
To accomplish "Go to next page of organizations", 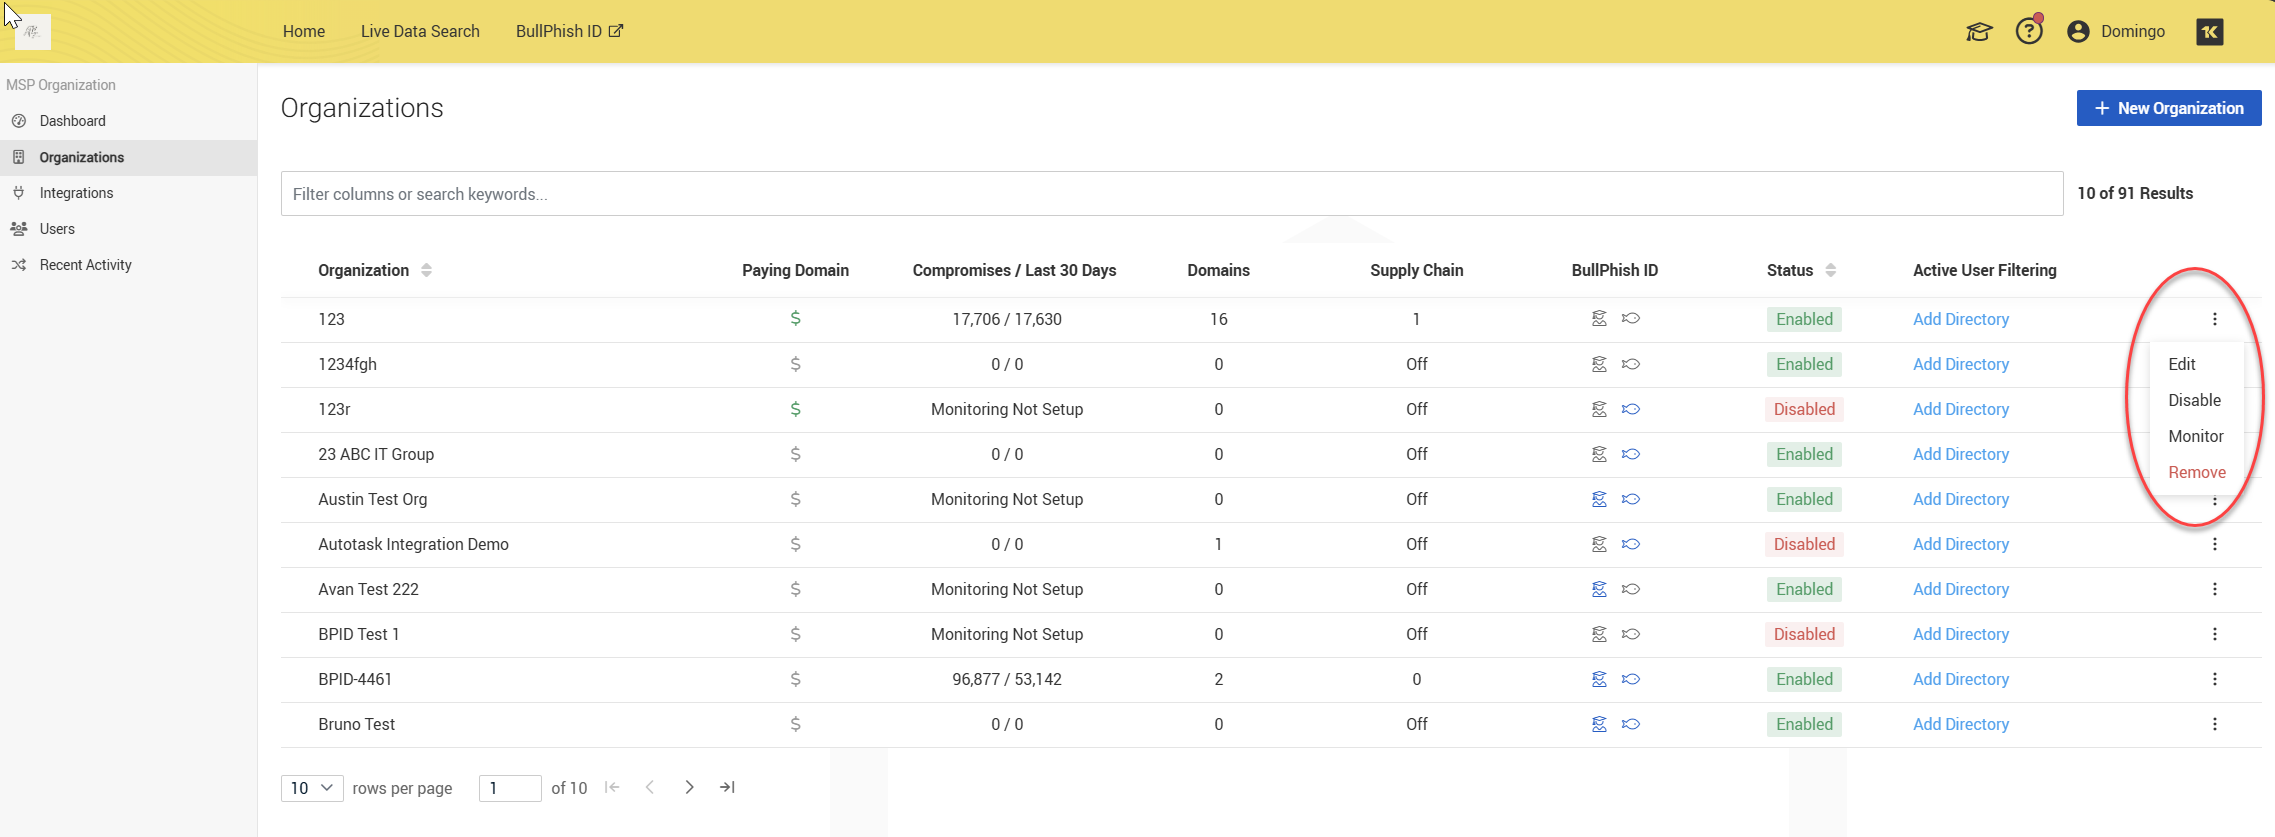I will [689, 788].
